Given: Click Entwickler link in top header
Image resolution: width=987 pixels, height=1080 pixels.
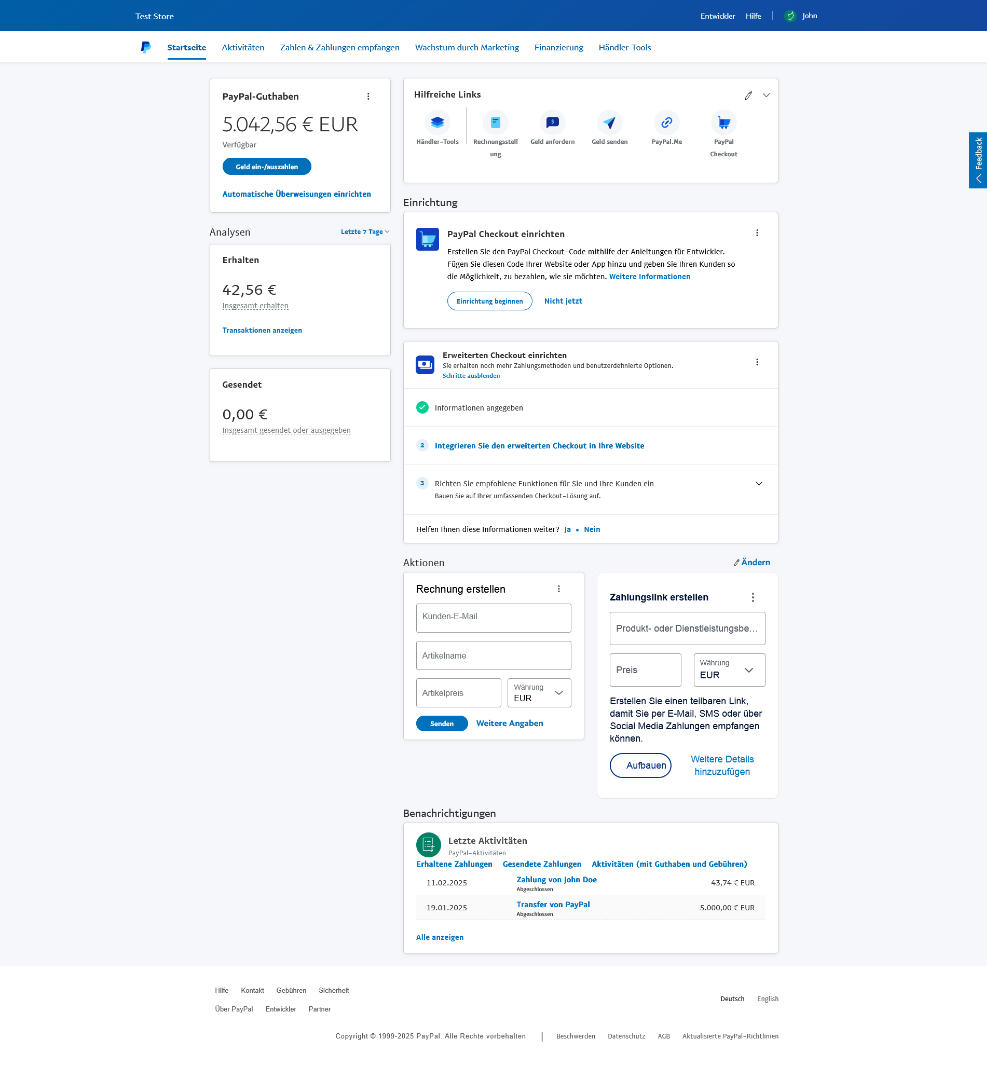Looking at the screenshot, I should point(718,16).
